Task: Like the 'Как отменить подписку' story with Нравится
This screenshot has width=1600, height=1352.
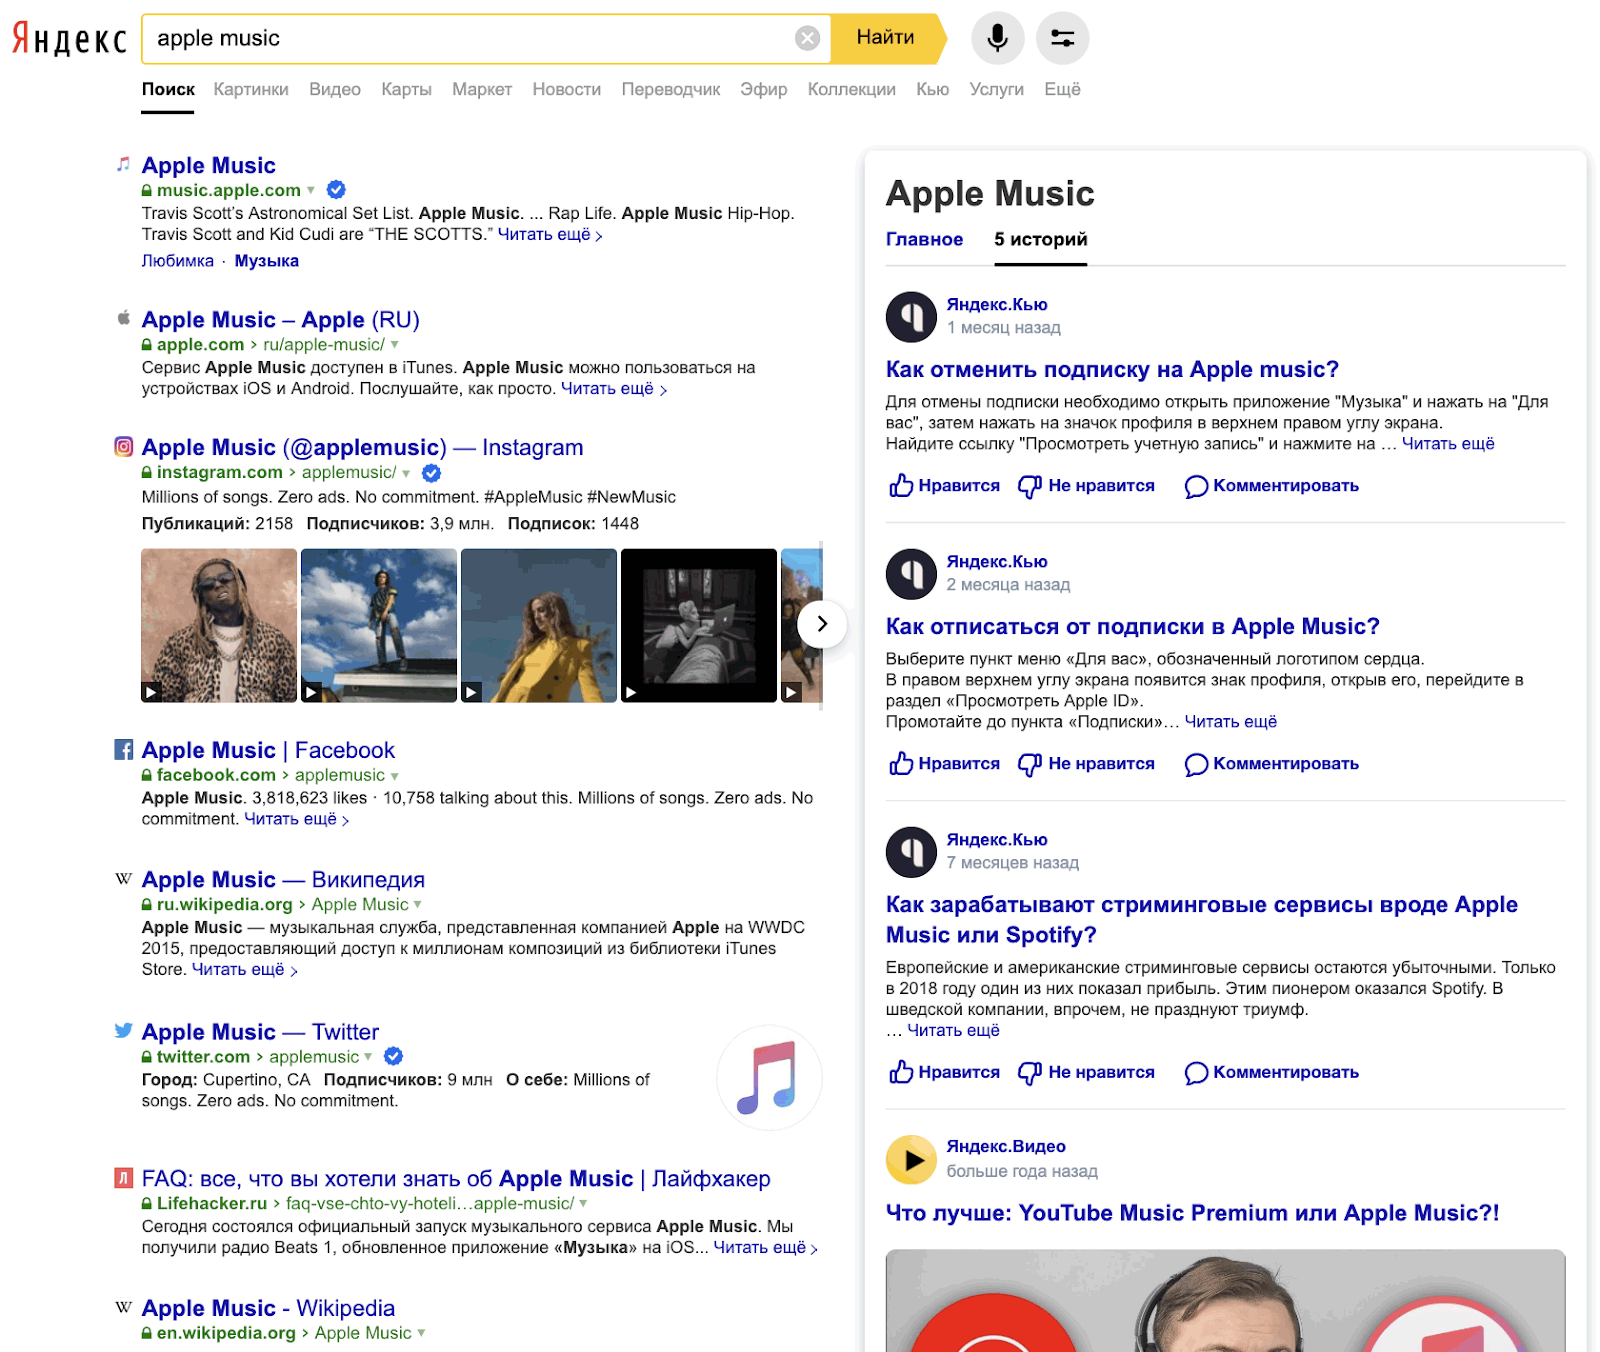Action: pyautogui.click(x=944, y=486)
